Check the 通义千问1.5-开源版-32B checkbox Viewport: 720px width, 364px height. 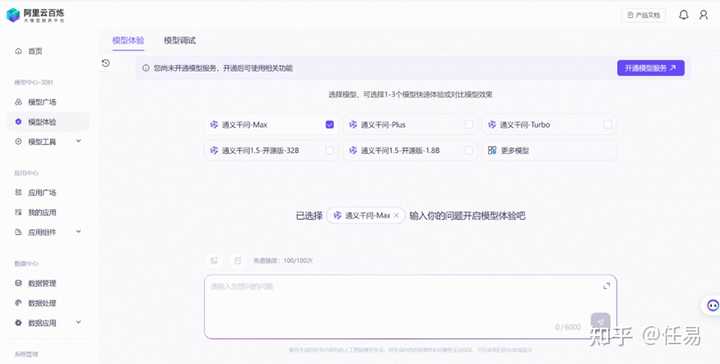[330, 150]
